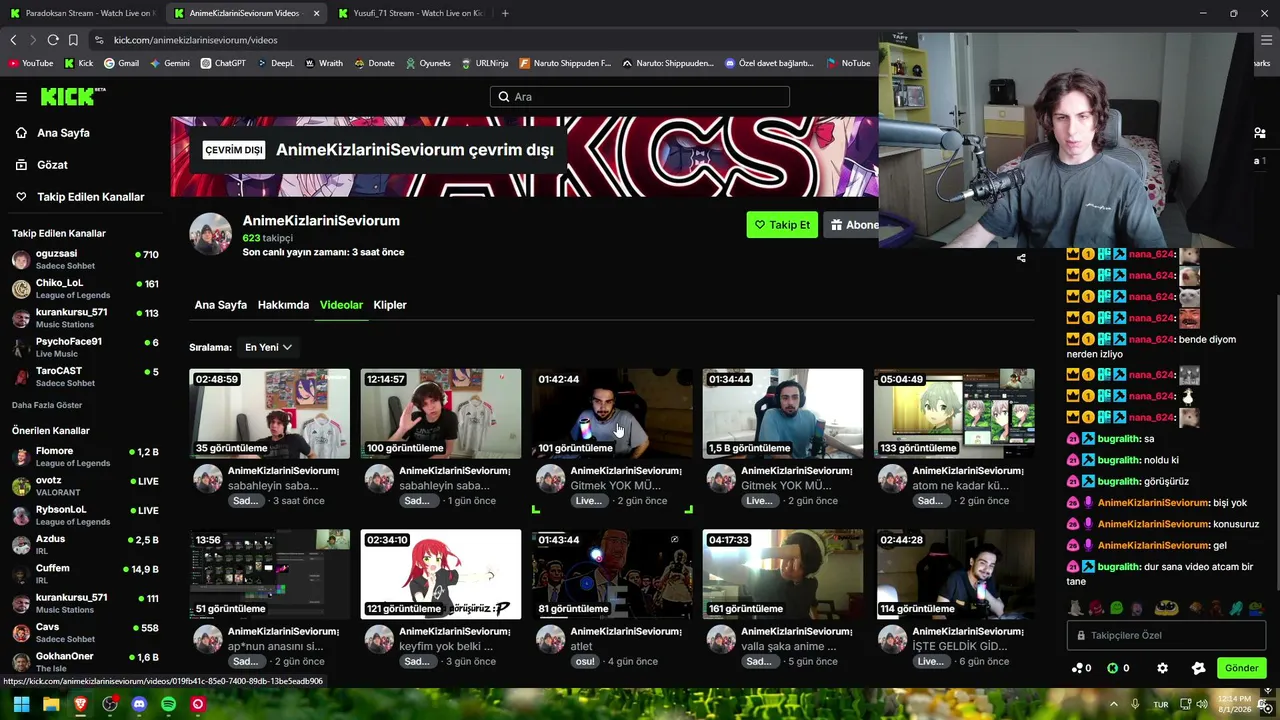Open a new browser tab
The width and height of the screenshot is (1280, 720).
(505, 13)
